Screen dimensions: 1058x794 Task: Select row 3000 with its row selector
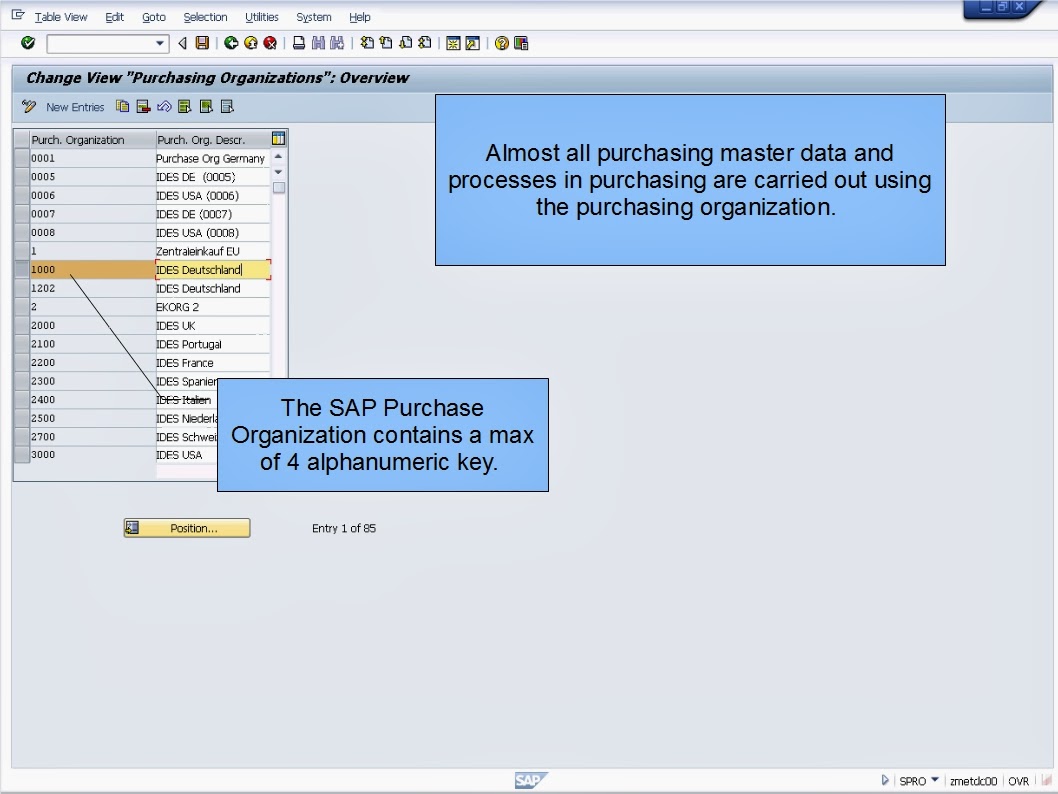(22, 455)
